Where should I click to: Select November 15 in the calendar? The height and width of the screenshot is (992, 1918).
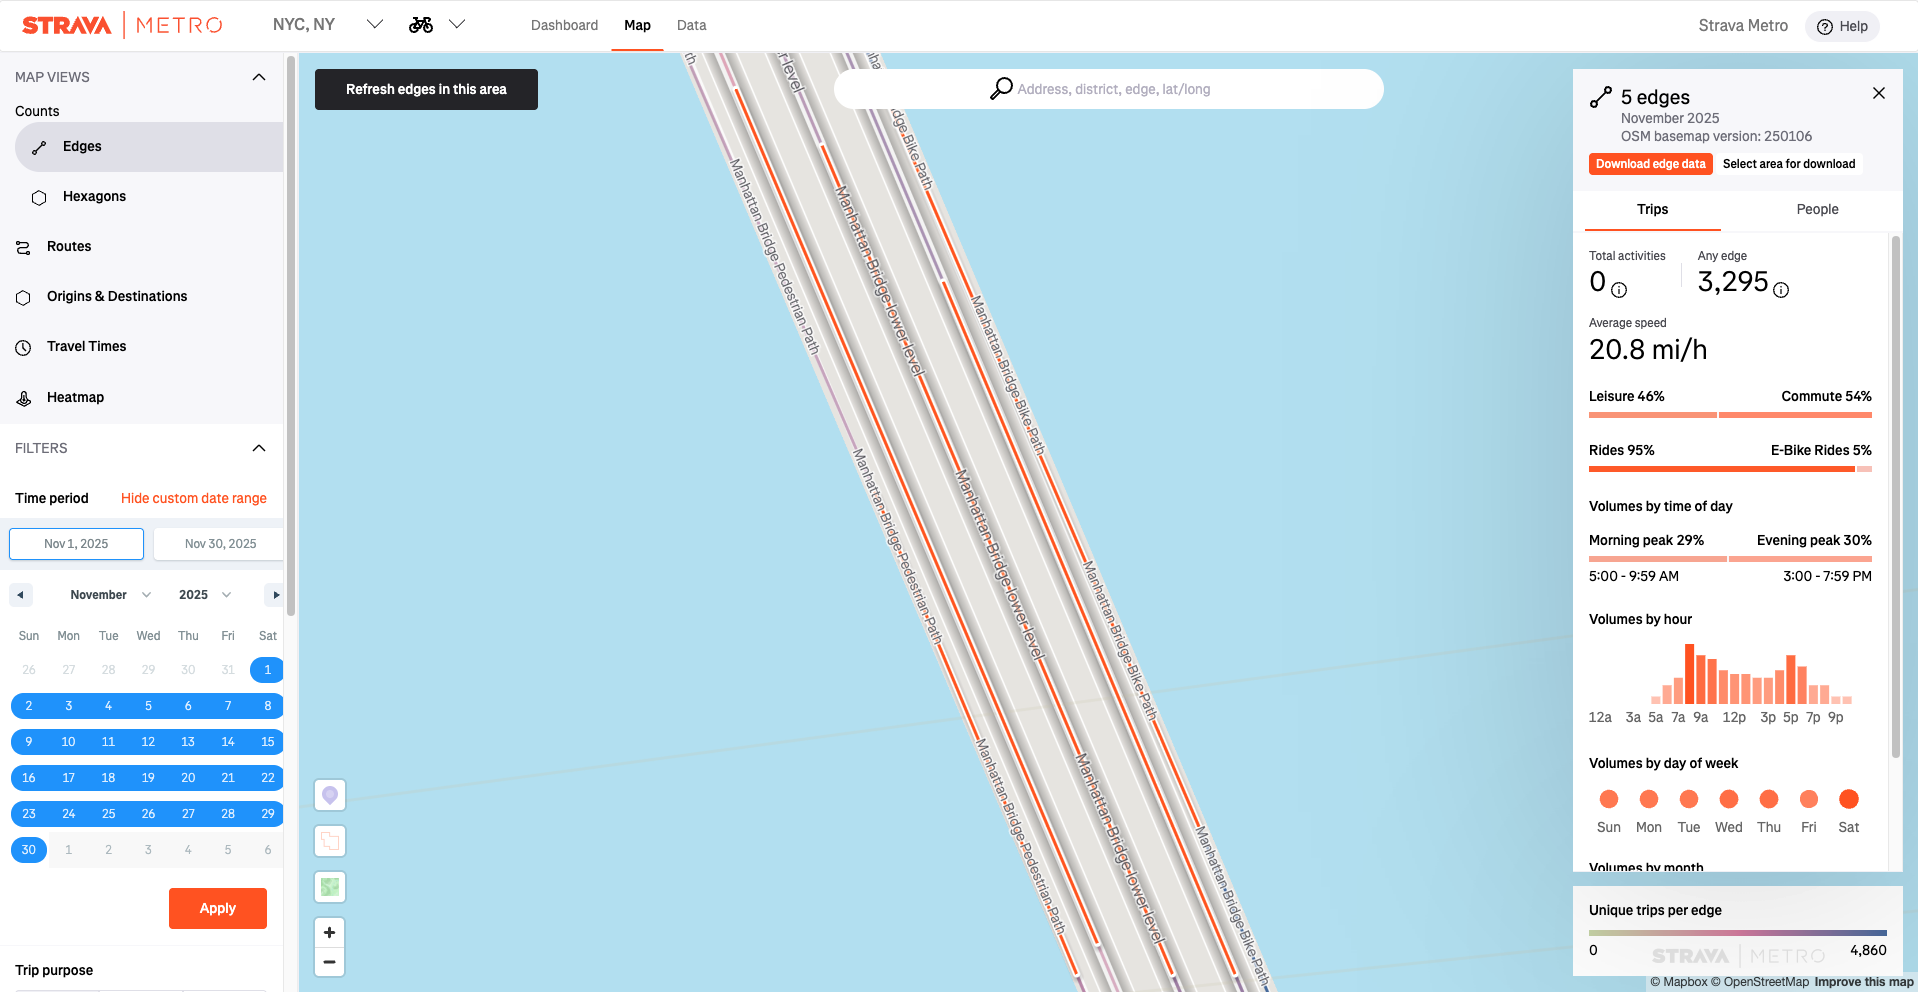coord(267,742)
